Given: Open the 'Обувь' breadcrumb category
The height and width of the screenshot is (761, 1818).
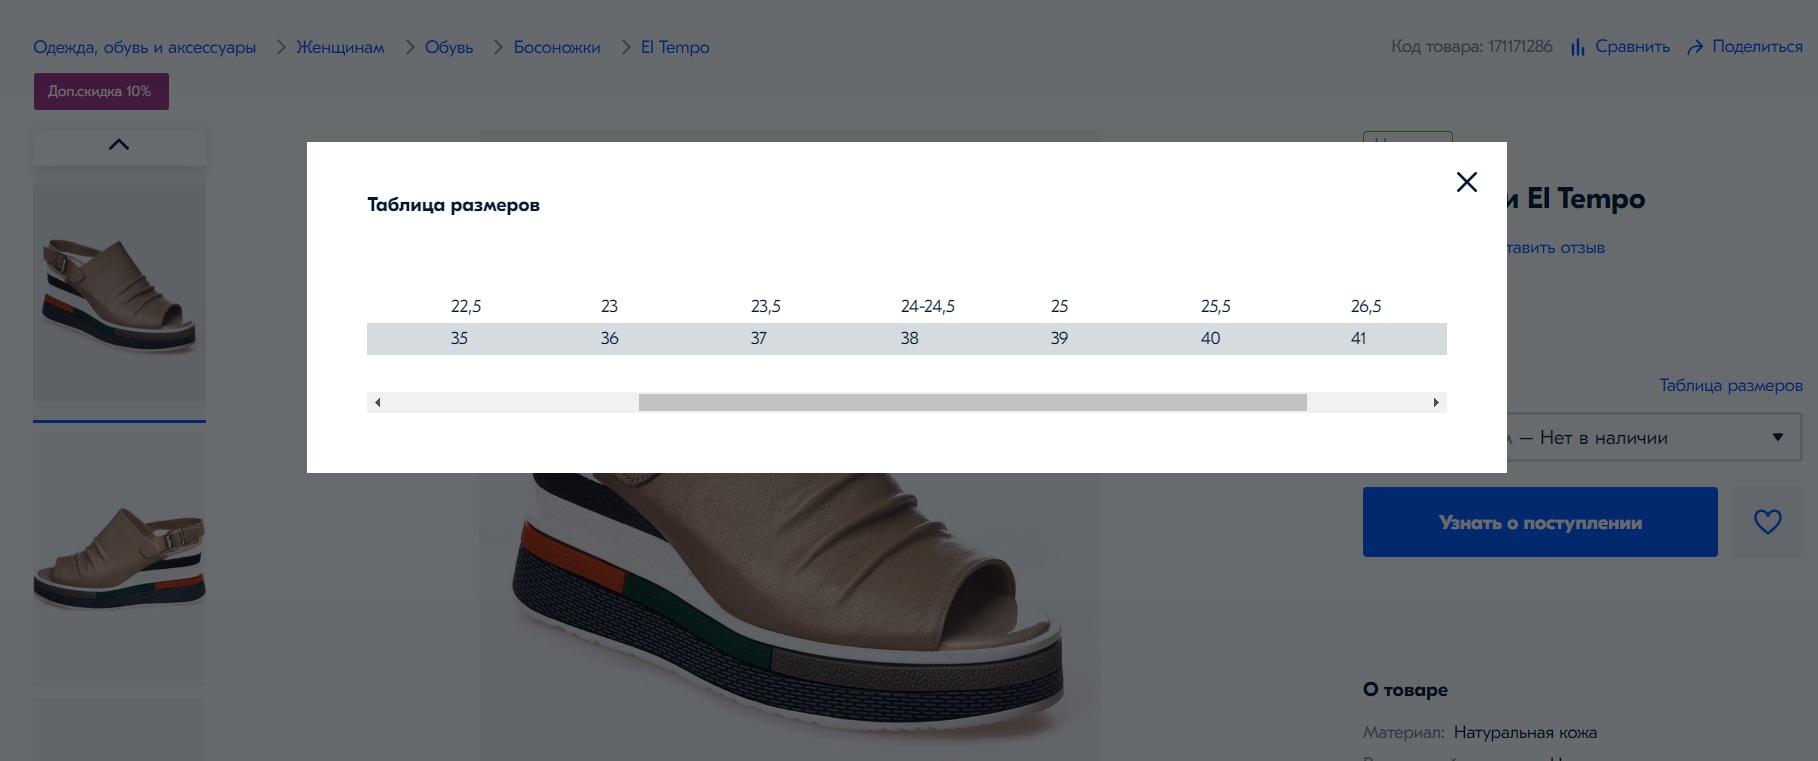Looking at the screenshot, I should click(449, 47).
